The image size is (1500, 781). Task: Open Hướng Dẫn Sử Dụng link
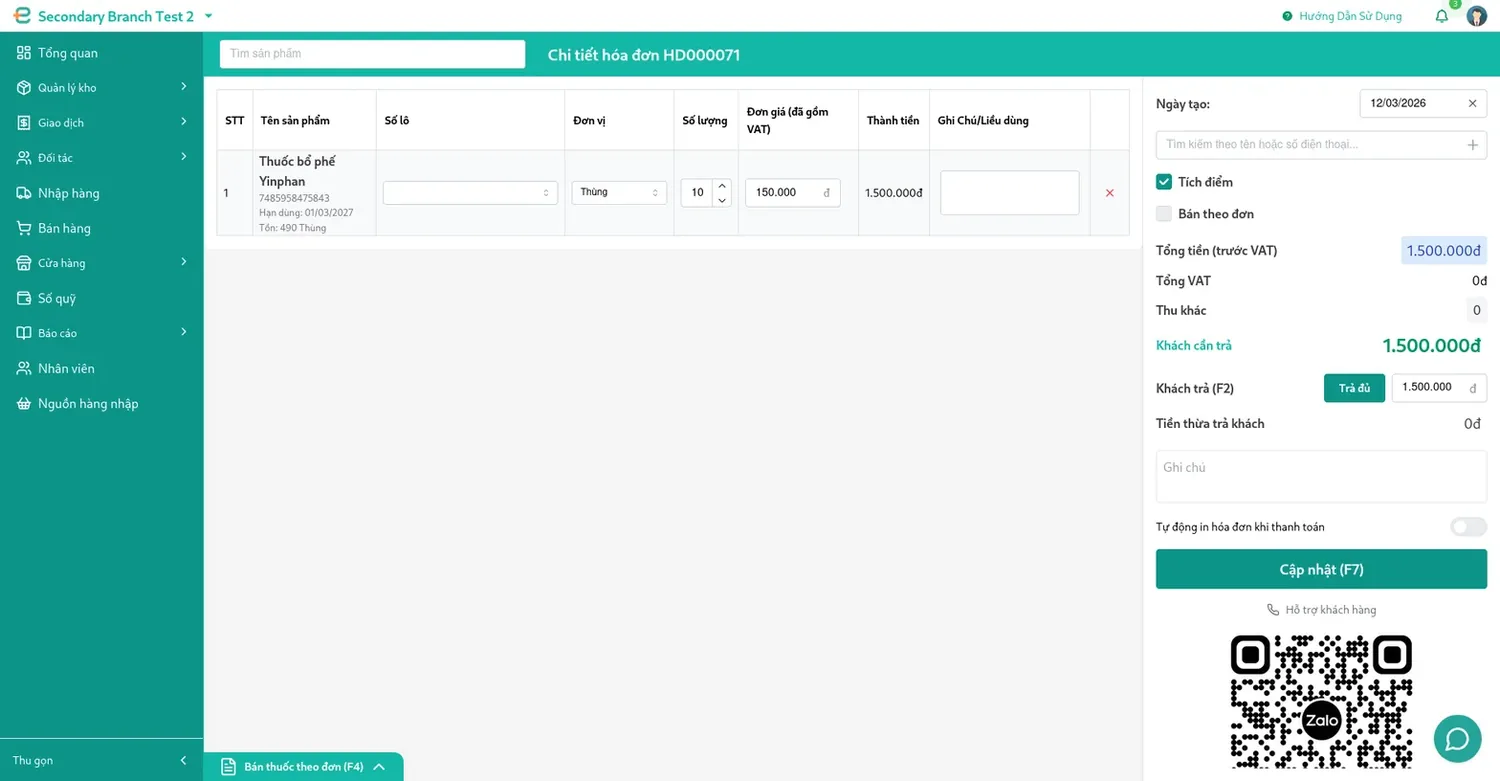[x=1350, y=16]
